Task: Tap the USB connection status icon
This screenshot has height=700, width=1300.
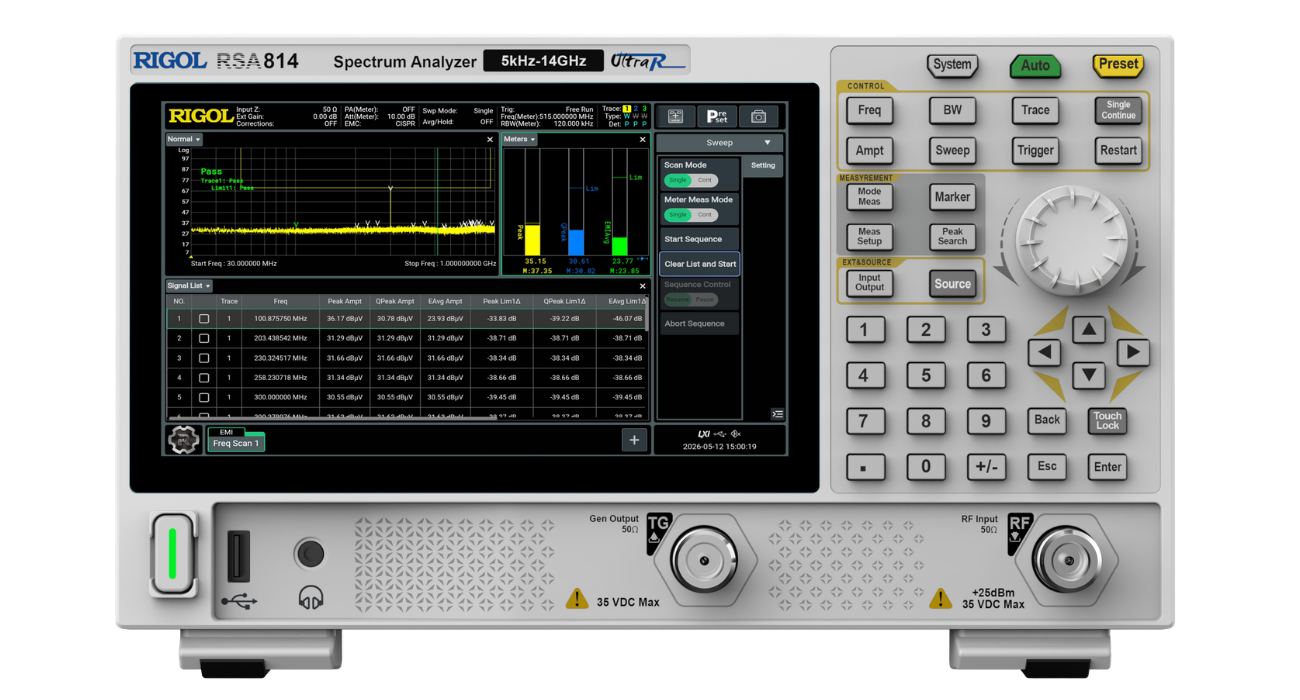Action: point(720,434)
